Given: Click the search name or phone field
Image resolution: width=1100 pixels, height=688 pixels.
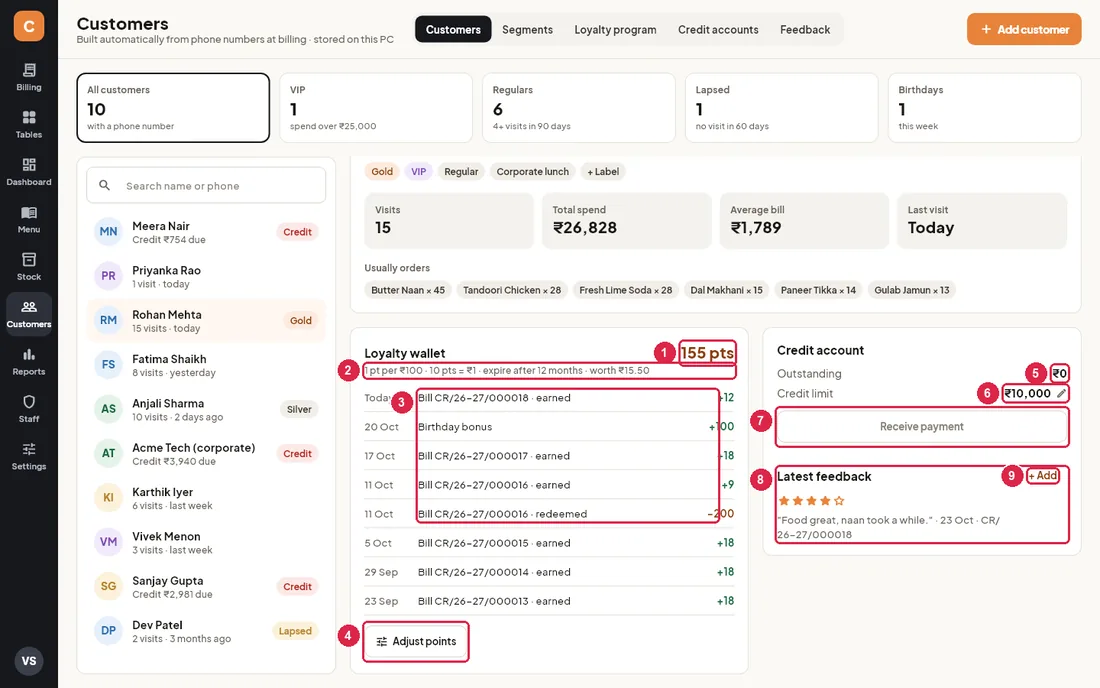Looking at the screenshot, I should point(206,185).
